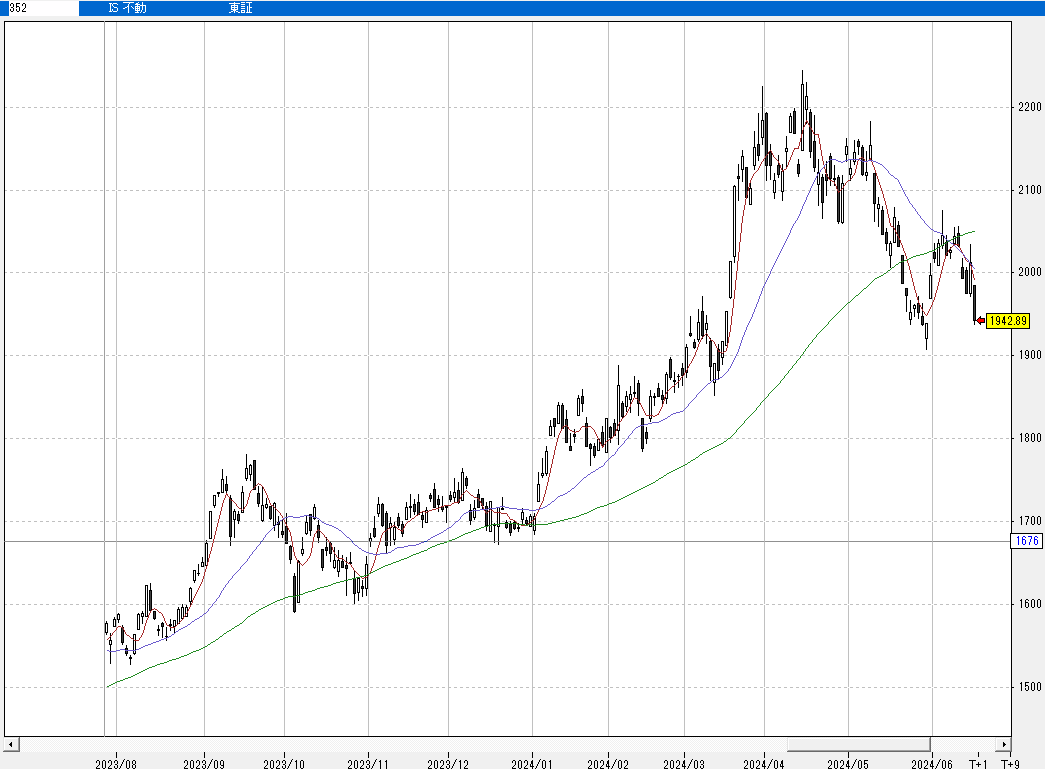Click the T+1 axis label
1045x769 pixels.
(x=978, y=764)
